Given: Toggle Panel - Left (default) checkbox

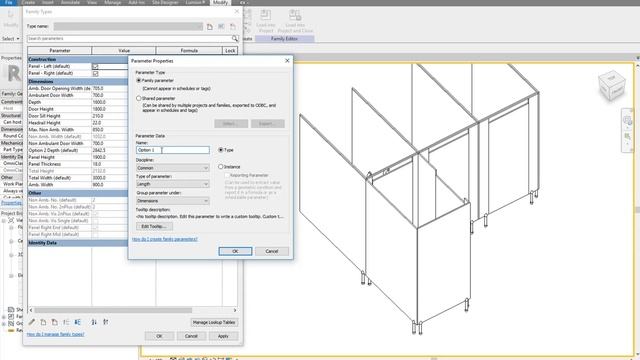Looking at the screenshot, I should tap(96, 66).
